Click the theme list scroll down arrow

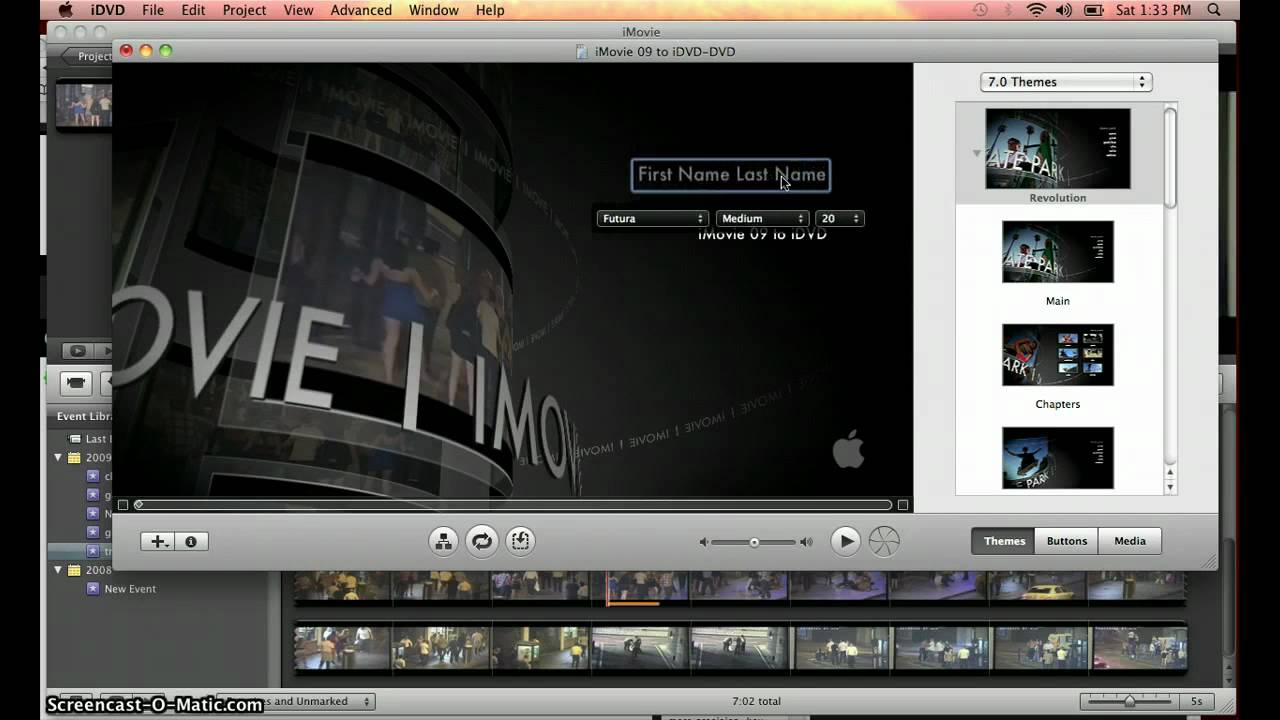point(1170,487)
